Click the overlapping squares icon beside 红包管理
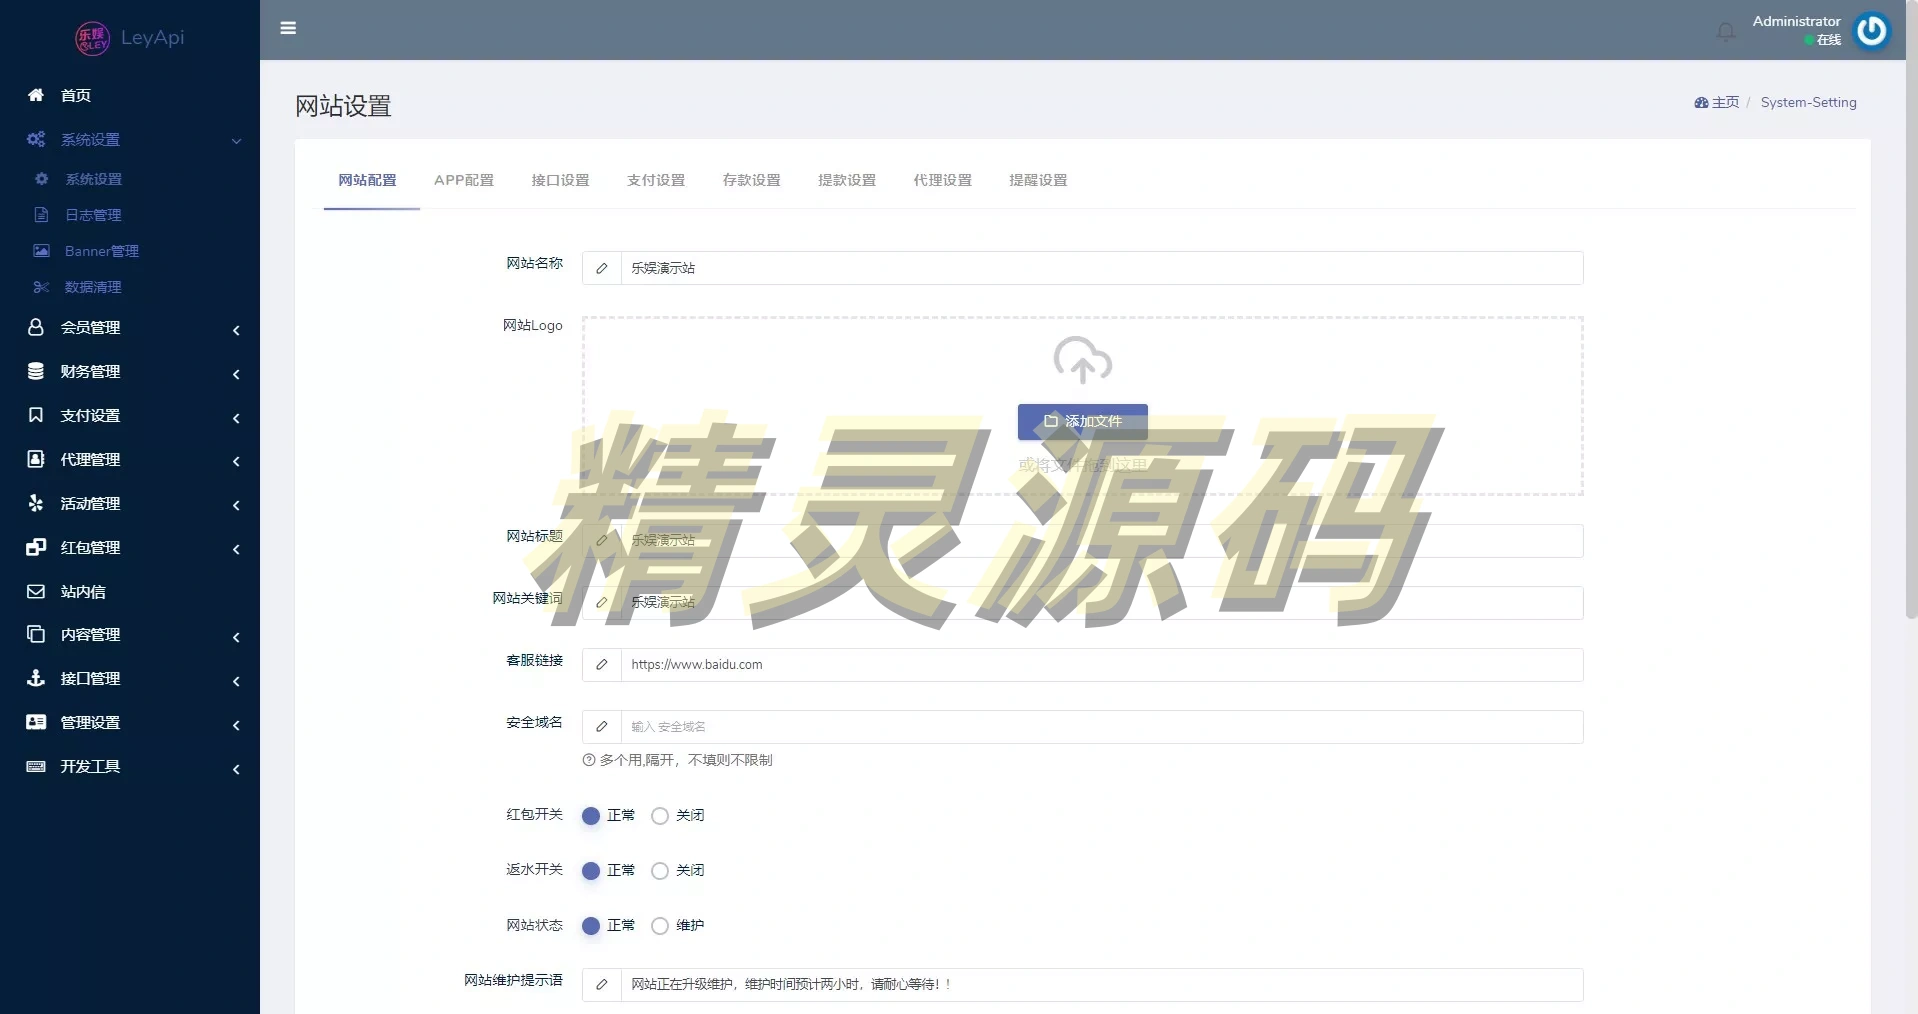 [x=36, y=547]
